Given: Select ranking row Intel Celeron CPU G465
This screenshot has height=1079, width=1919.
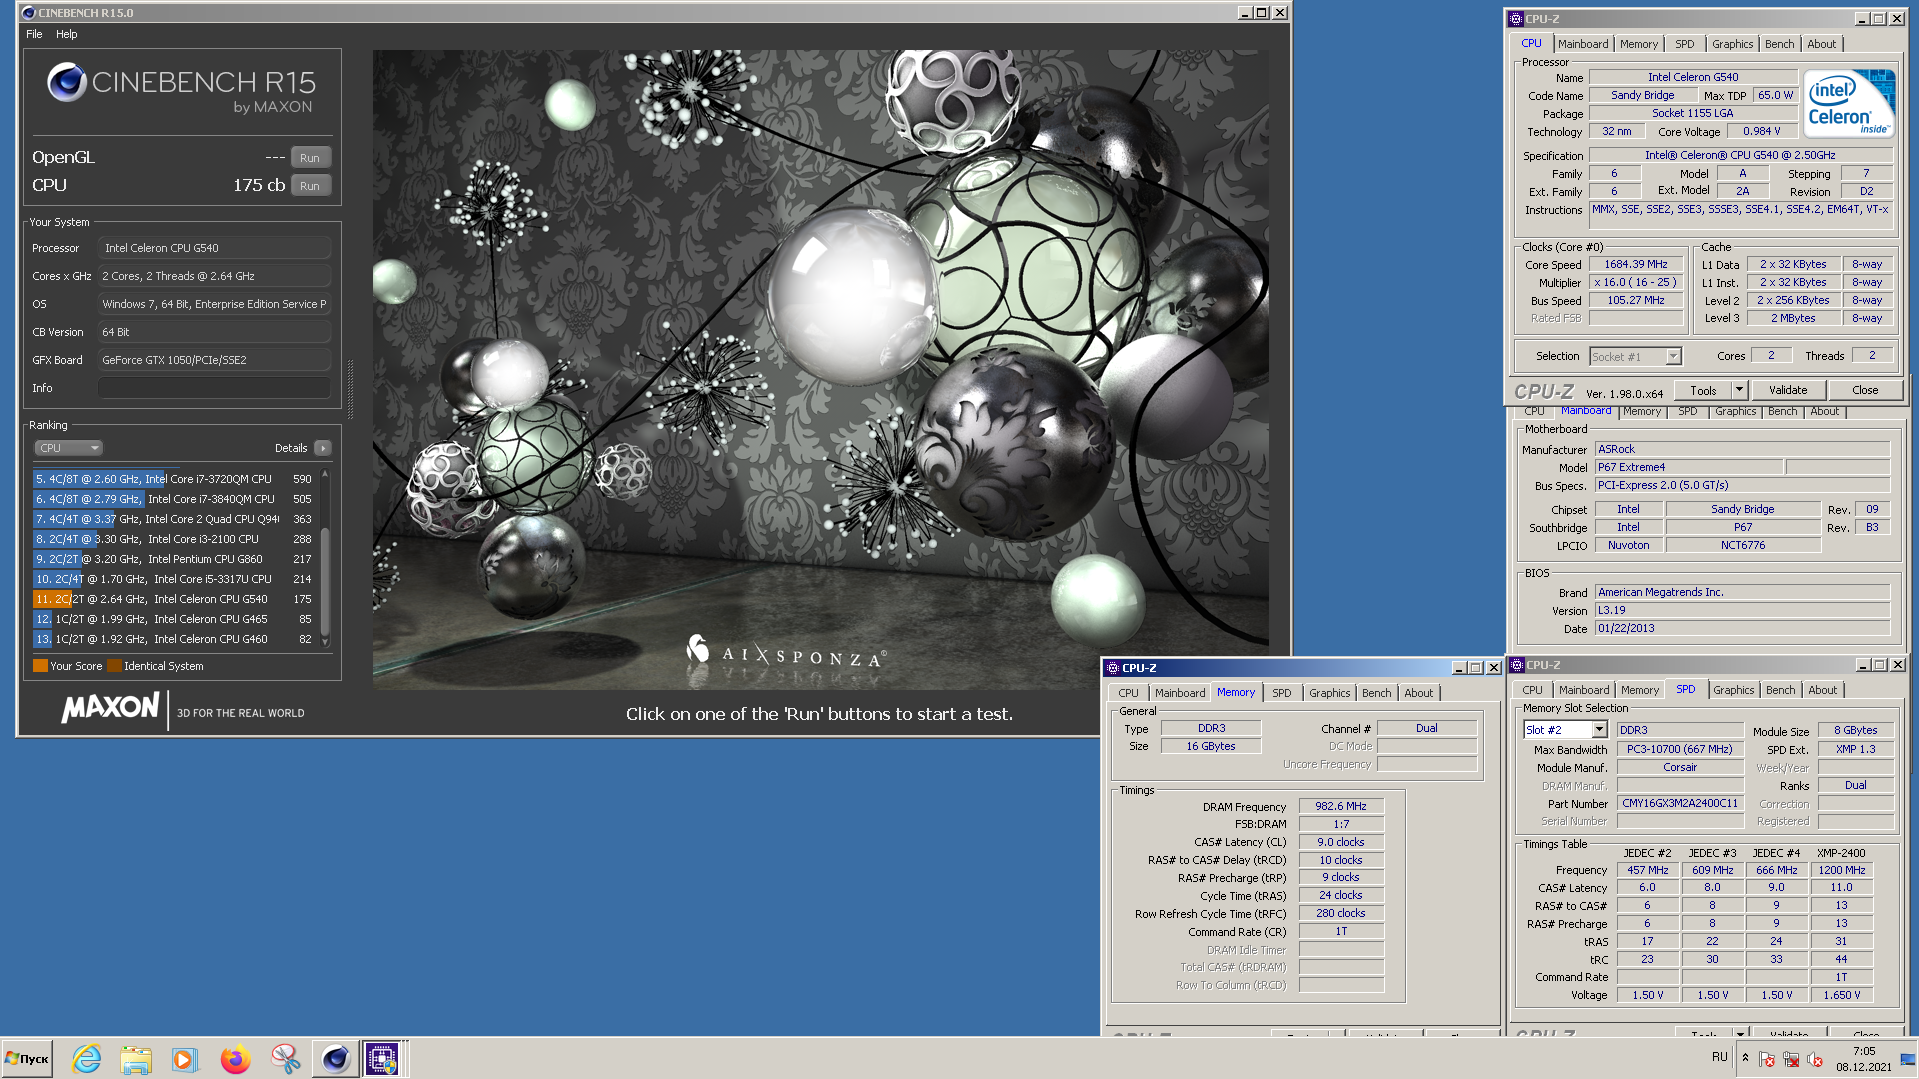Looking at the screenshot, I should click(x=174, y=619).
